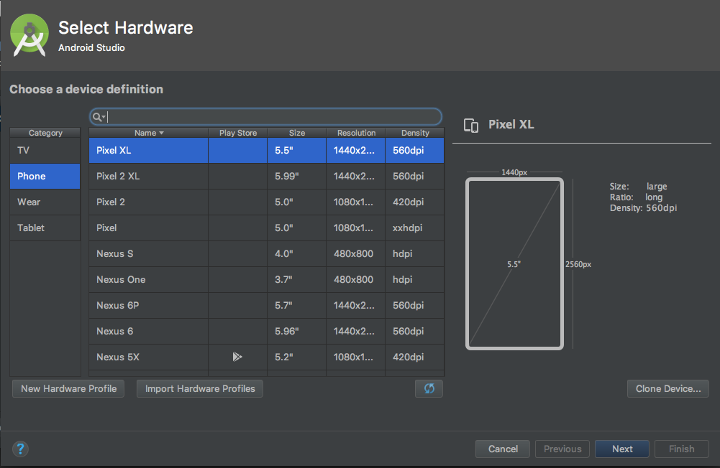This screenshot has width=720, height=468.
Task: Select the Nexus 6P device row
Action: (266, 305)
